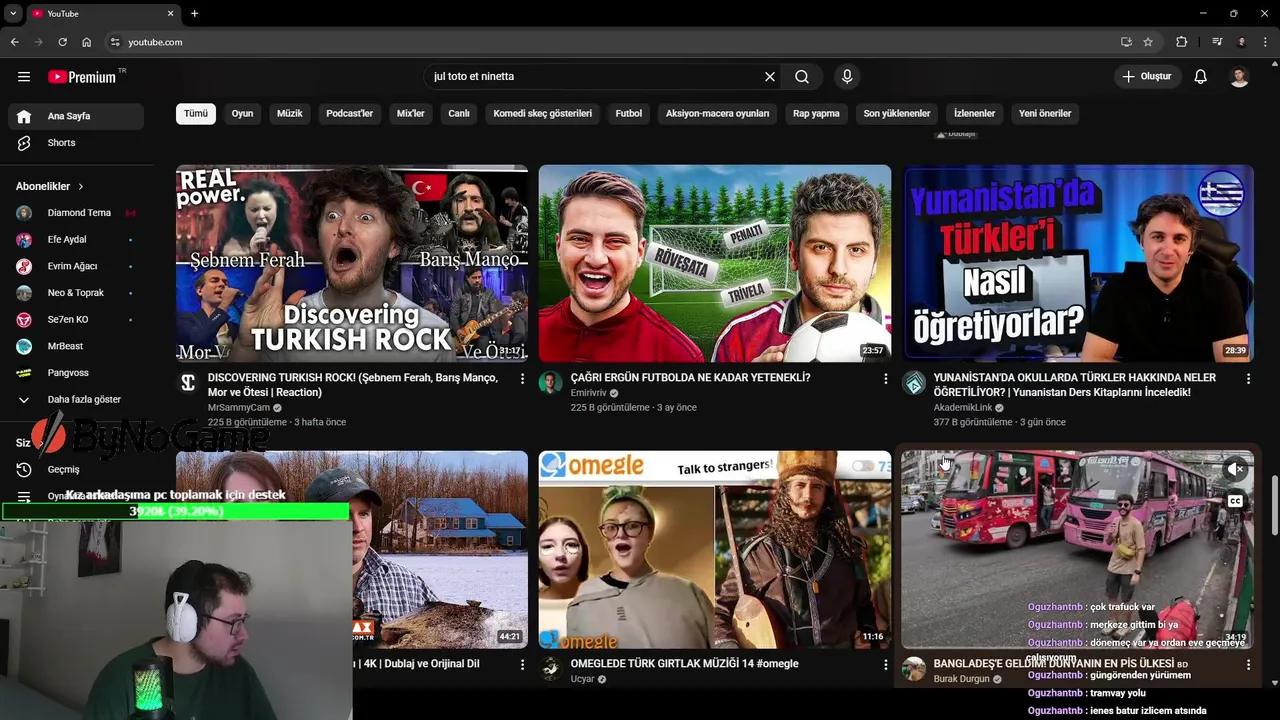
Task: Click the YouTube Premium logo
Action: [x=82, y=77]
